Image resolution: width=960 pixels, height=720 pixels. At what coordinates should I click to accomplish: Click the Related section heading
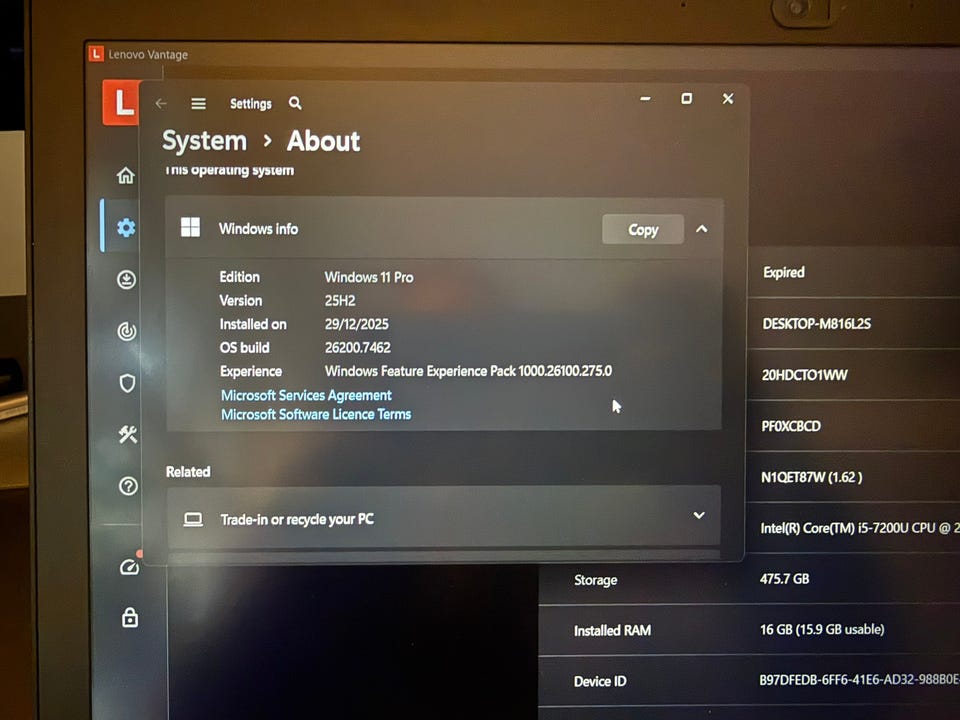coord(188,471)
